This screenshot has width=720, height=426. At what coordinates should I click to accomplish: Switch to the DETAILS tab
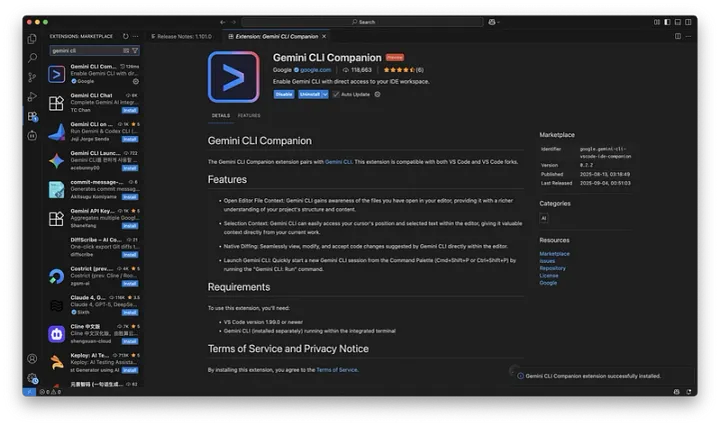221,116
